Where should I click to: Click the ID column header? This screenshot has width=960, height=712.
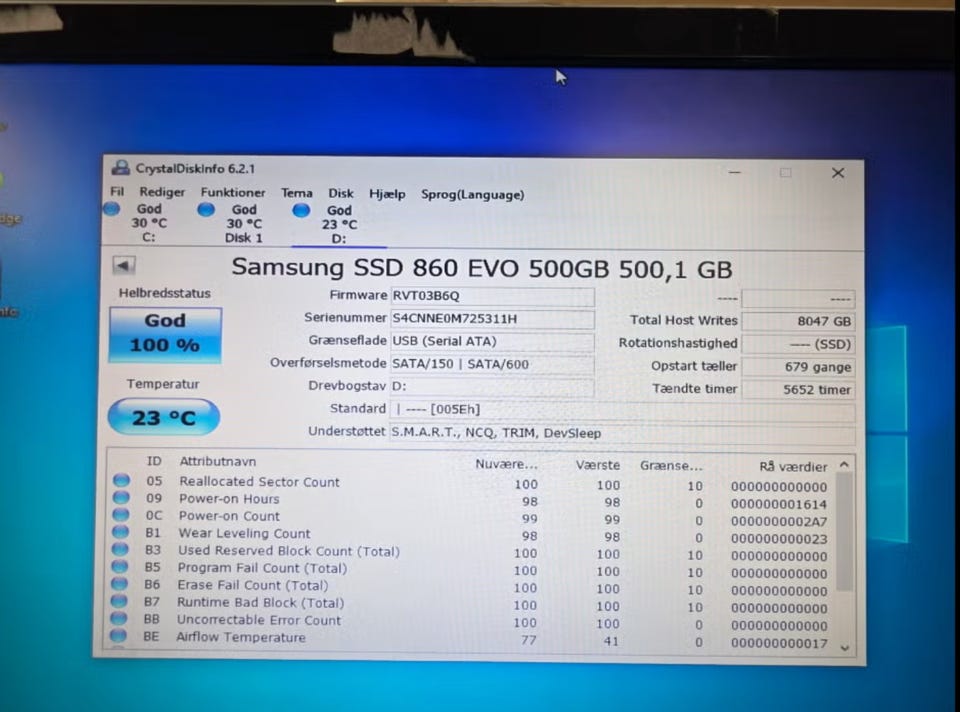point(154,461)
